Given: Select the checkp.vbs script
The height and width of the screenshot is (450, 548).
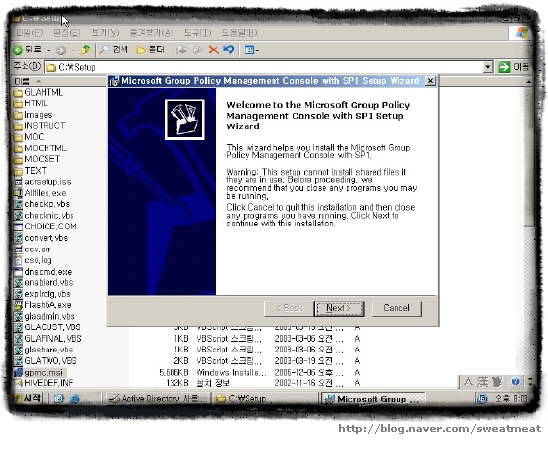Looking at the screenshot, I should point(42,204).
